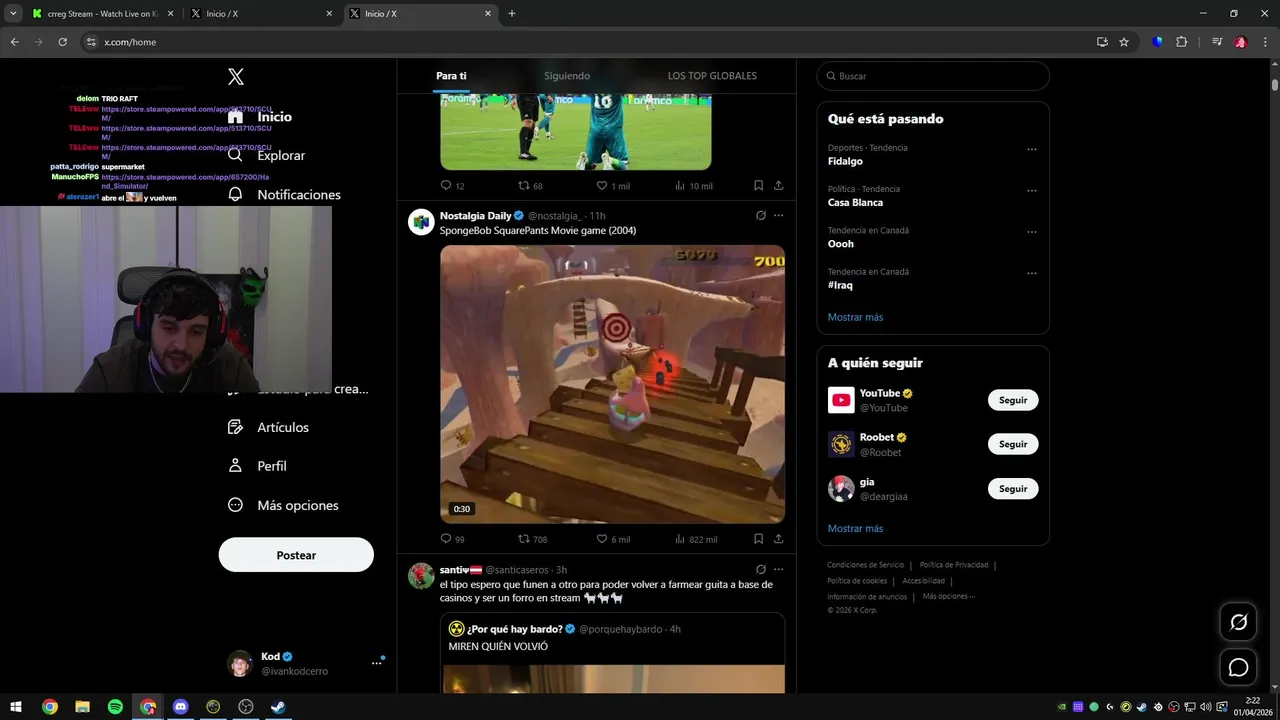This screenshot has height=720, width=1280.
Task: Click Mostrar más under A quién seguir
Action: click(855, 528)
